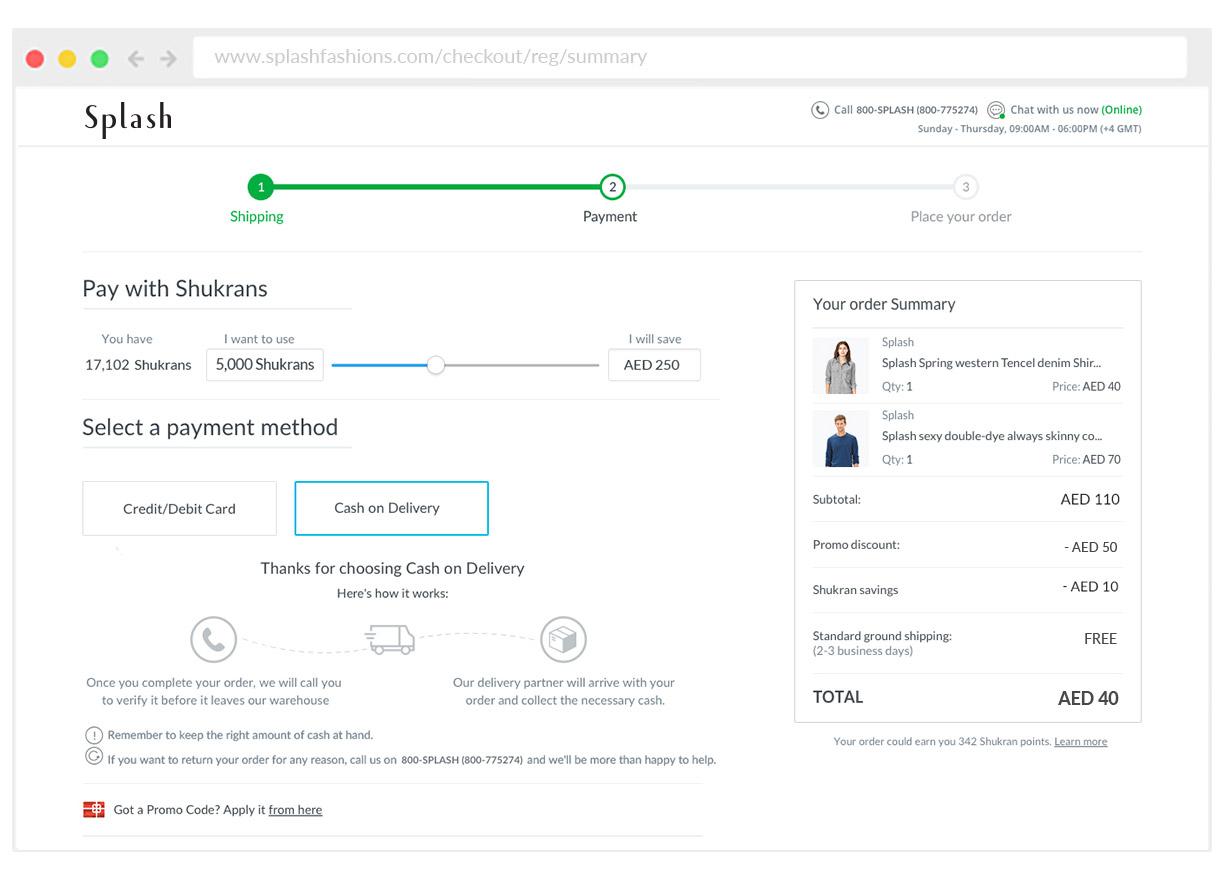The height and width of the screenshot is (880, 1224).
Task: Click the phone verification circle icon
Action: (x=213, y=640)
